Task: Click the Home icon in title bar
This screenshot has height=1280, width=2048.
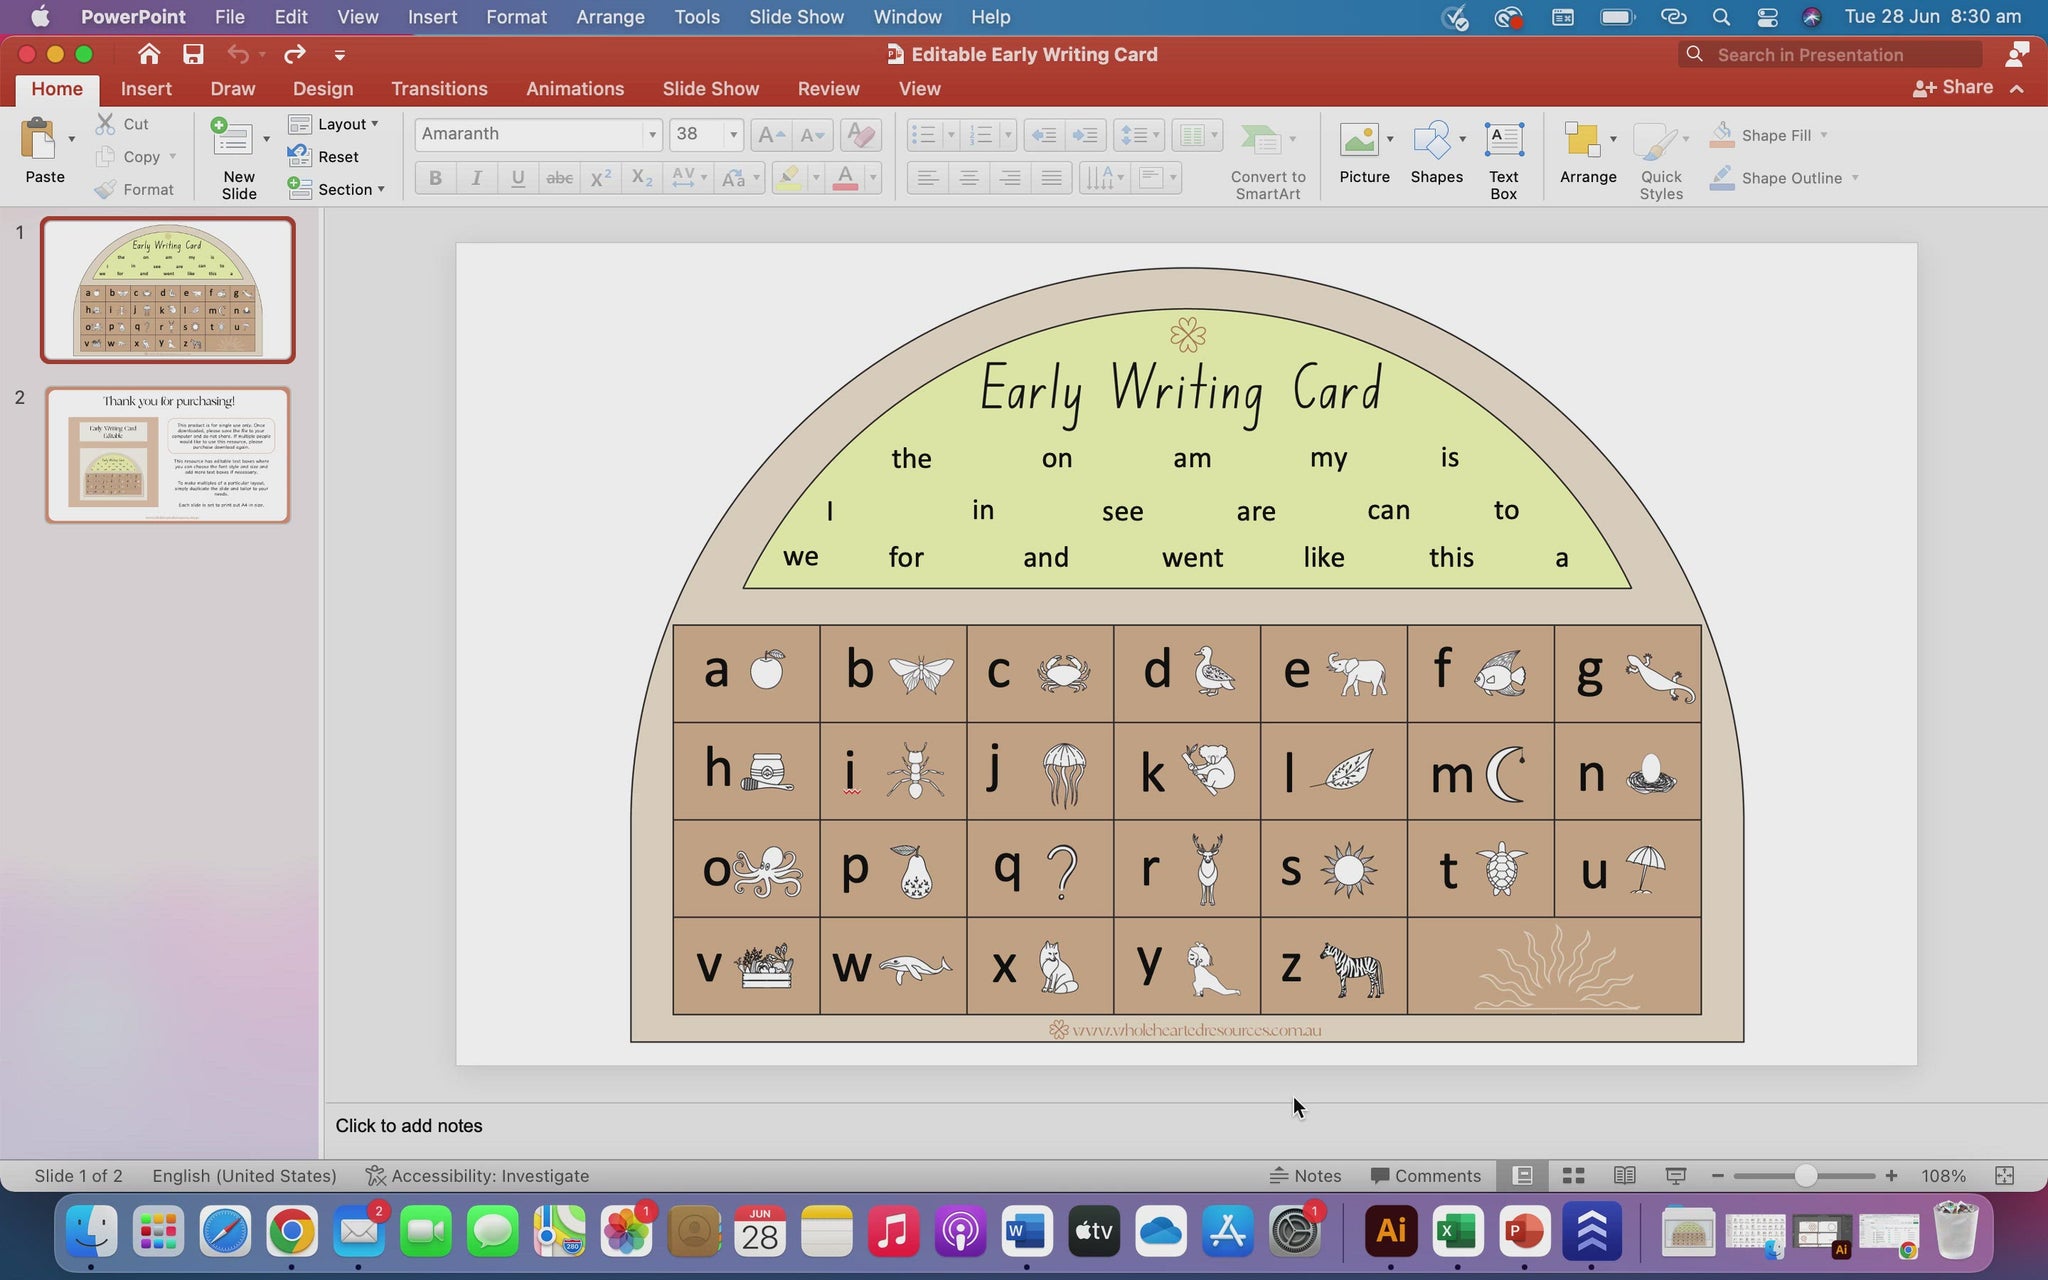Action: (149, 54)
